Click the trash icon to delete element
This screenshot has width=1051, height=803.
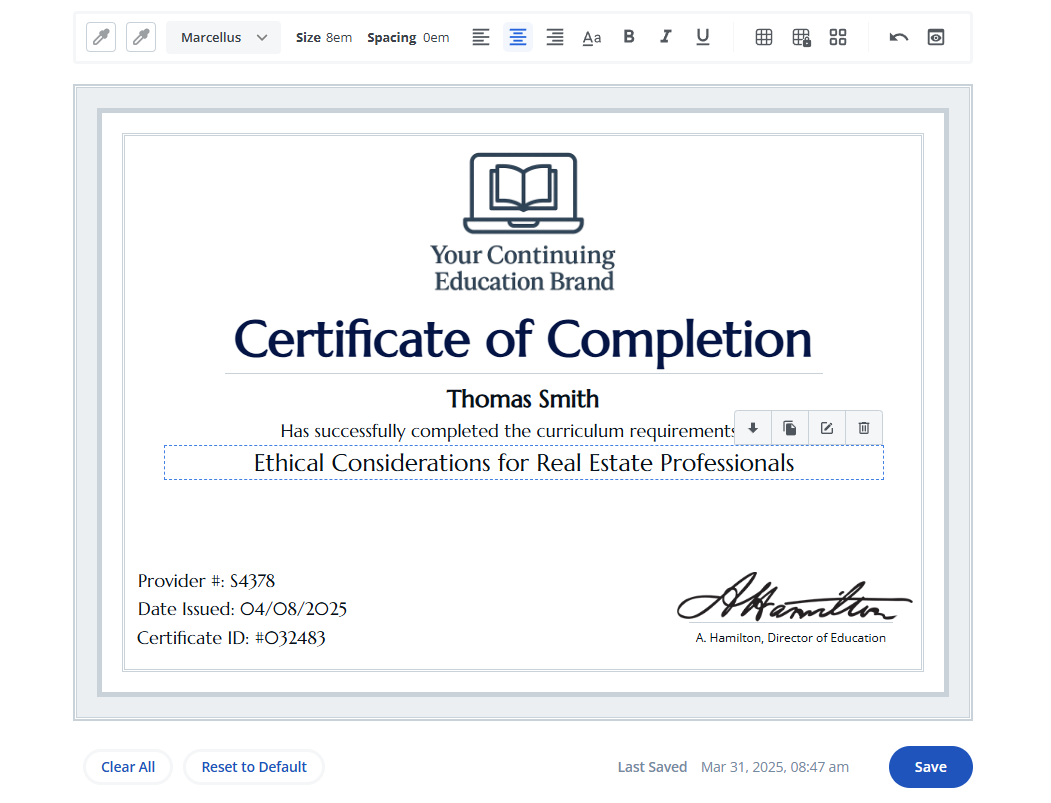coord(864,428)
